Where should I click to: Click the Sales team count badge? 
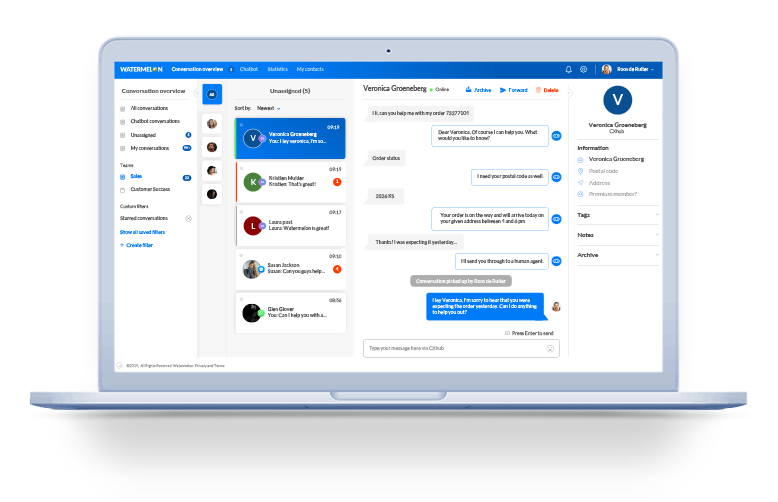pyautogui.click(x=187, y=178)
